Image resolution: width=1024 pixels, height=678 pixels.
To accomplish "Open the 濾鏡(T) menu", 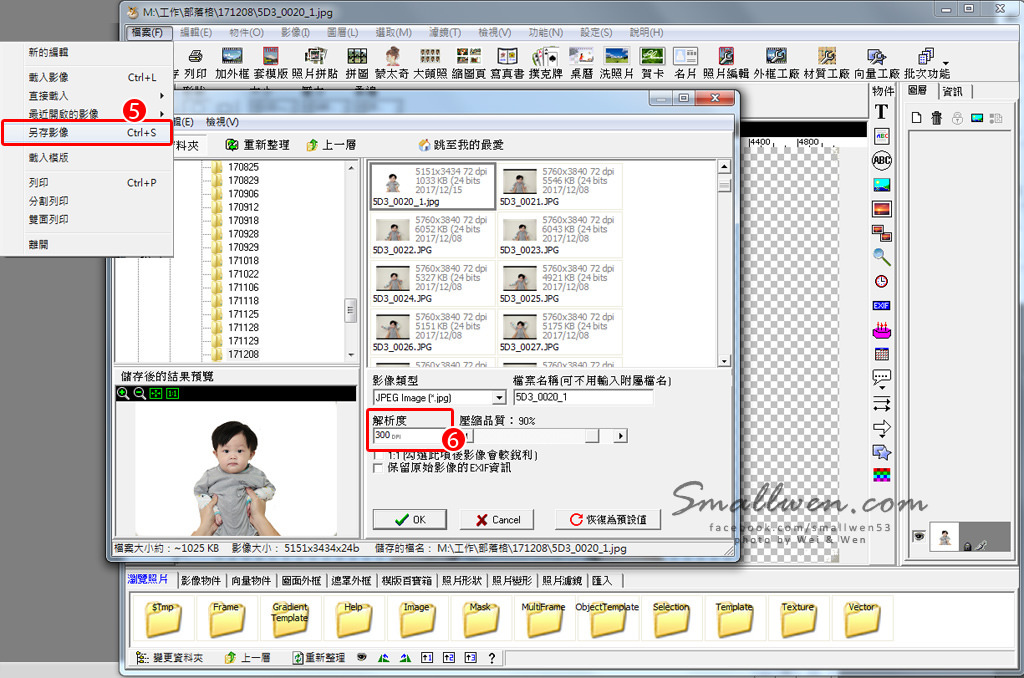I will (445, 32).
